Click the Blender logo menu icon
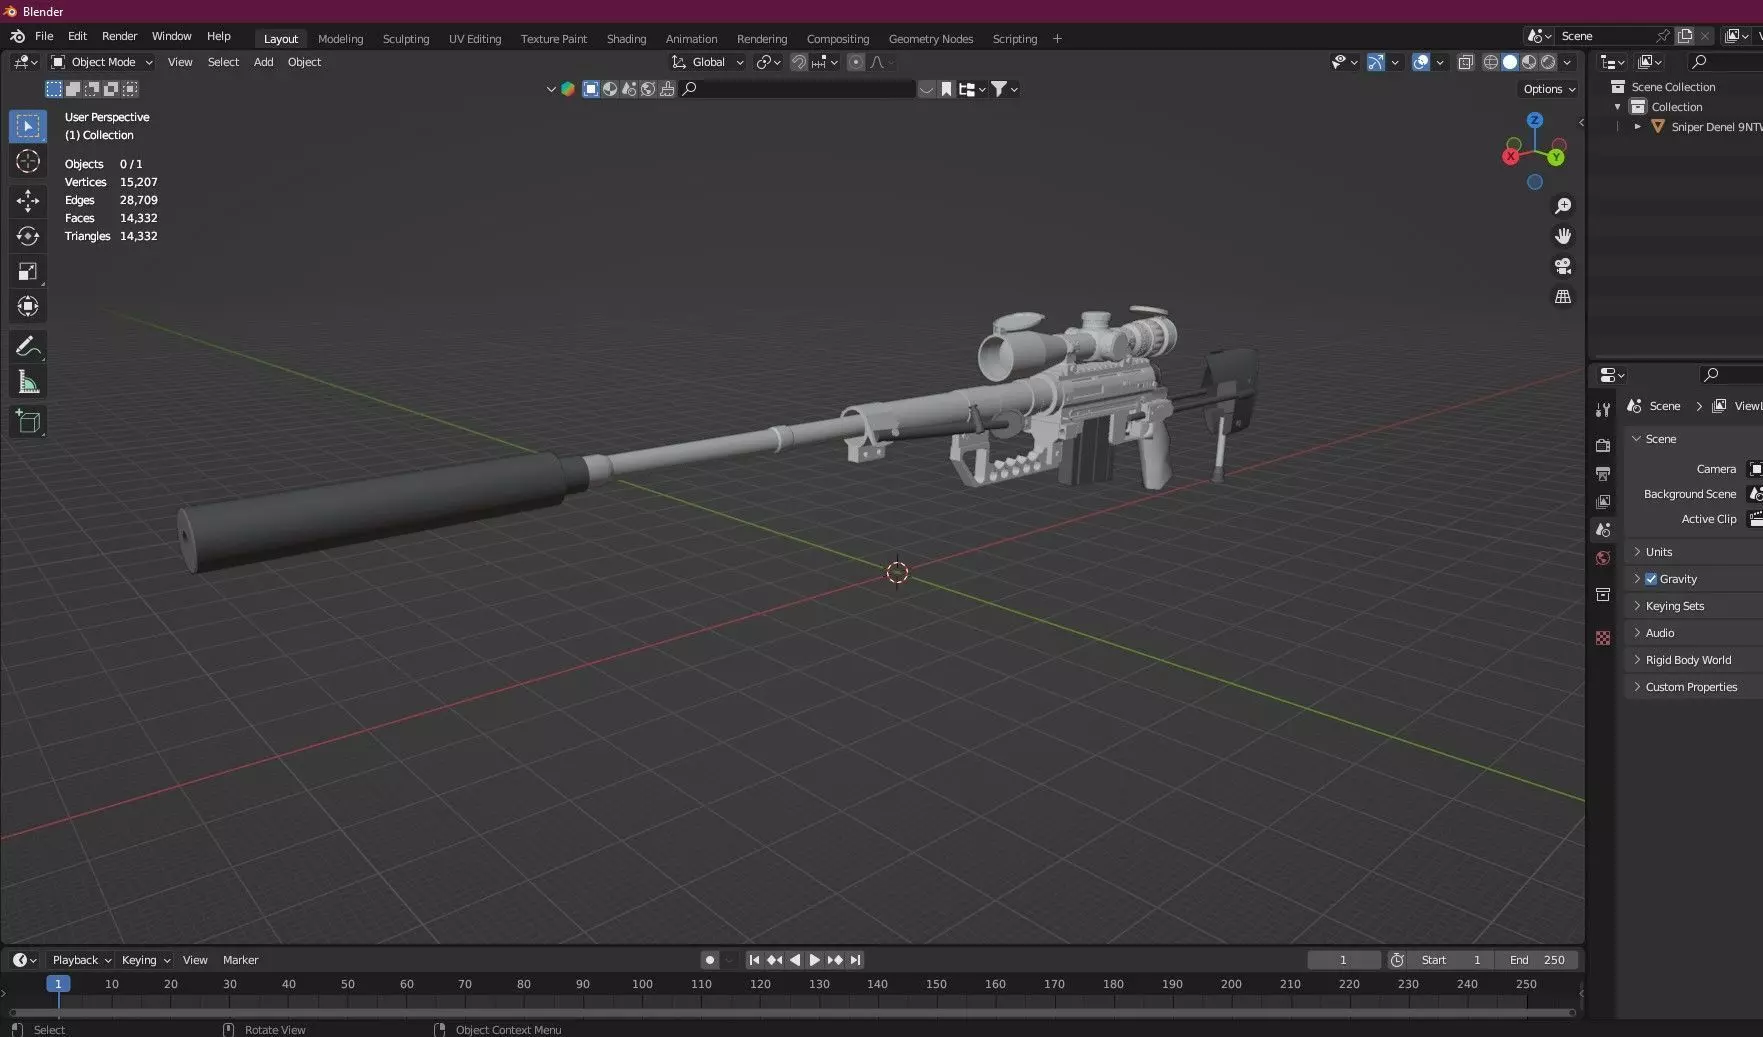This screenshot has height=1037, width=1763. coord(17,36)
